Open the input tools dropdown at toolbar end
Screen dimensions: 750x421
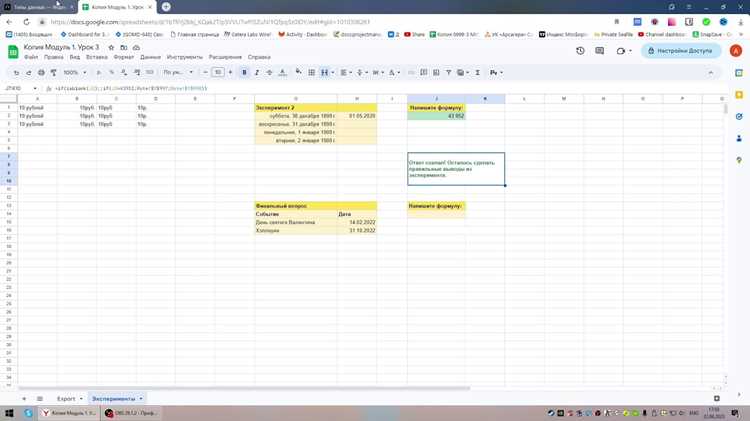[x=496, y=73]
